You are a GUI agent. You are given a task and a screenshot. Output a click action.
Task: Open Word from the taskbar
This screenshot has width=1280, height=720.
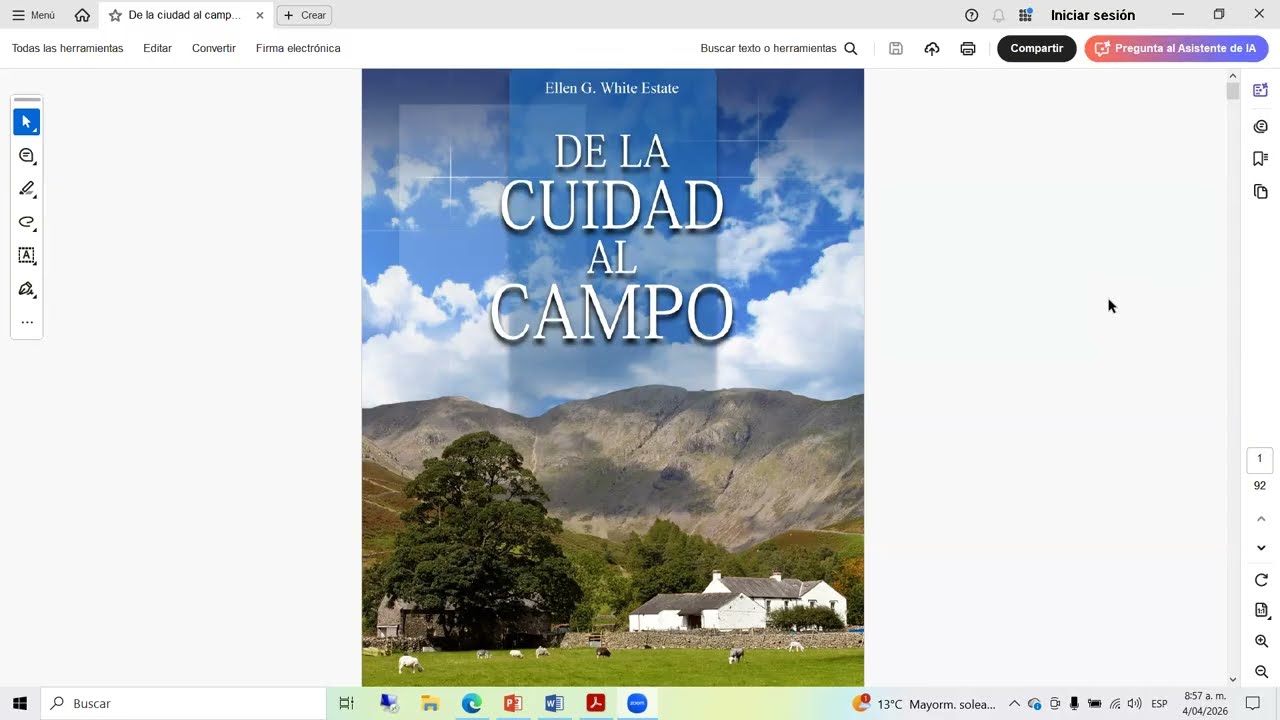point(554,703)
